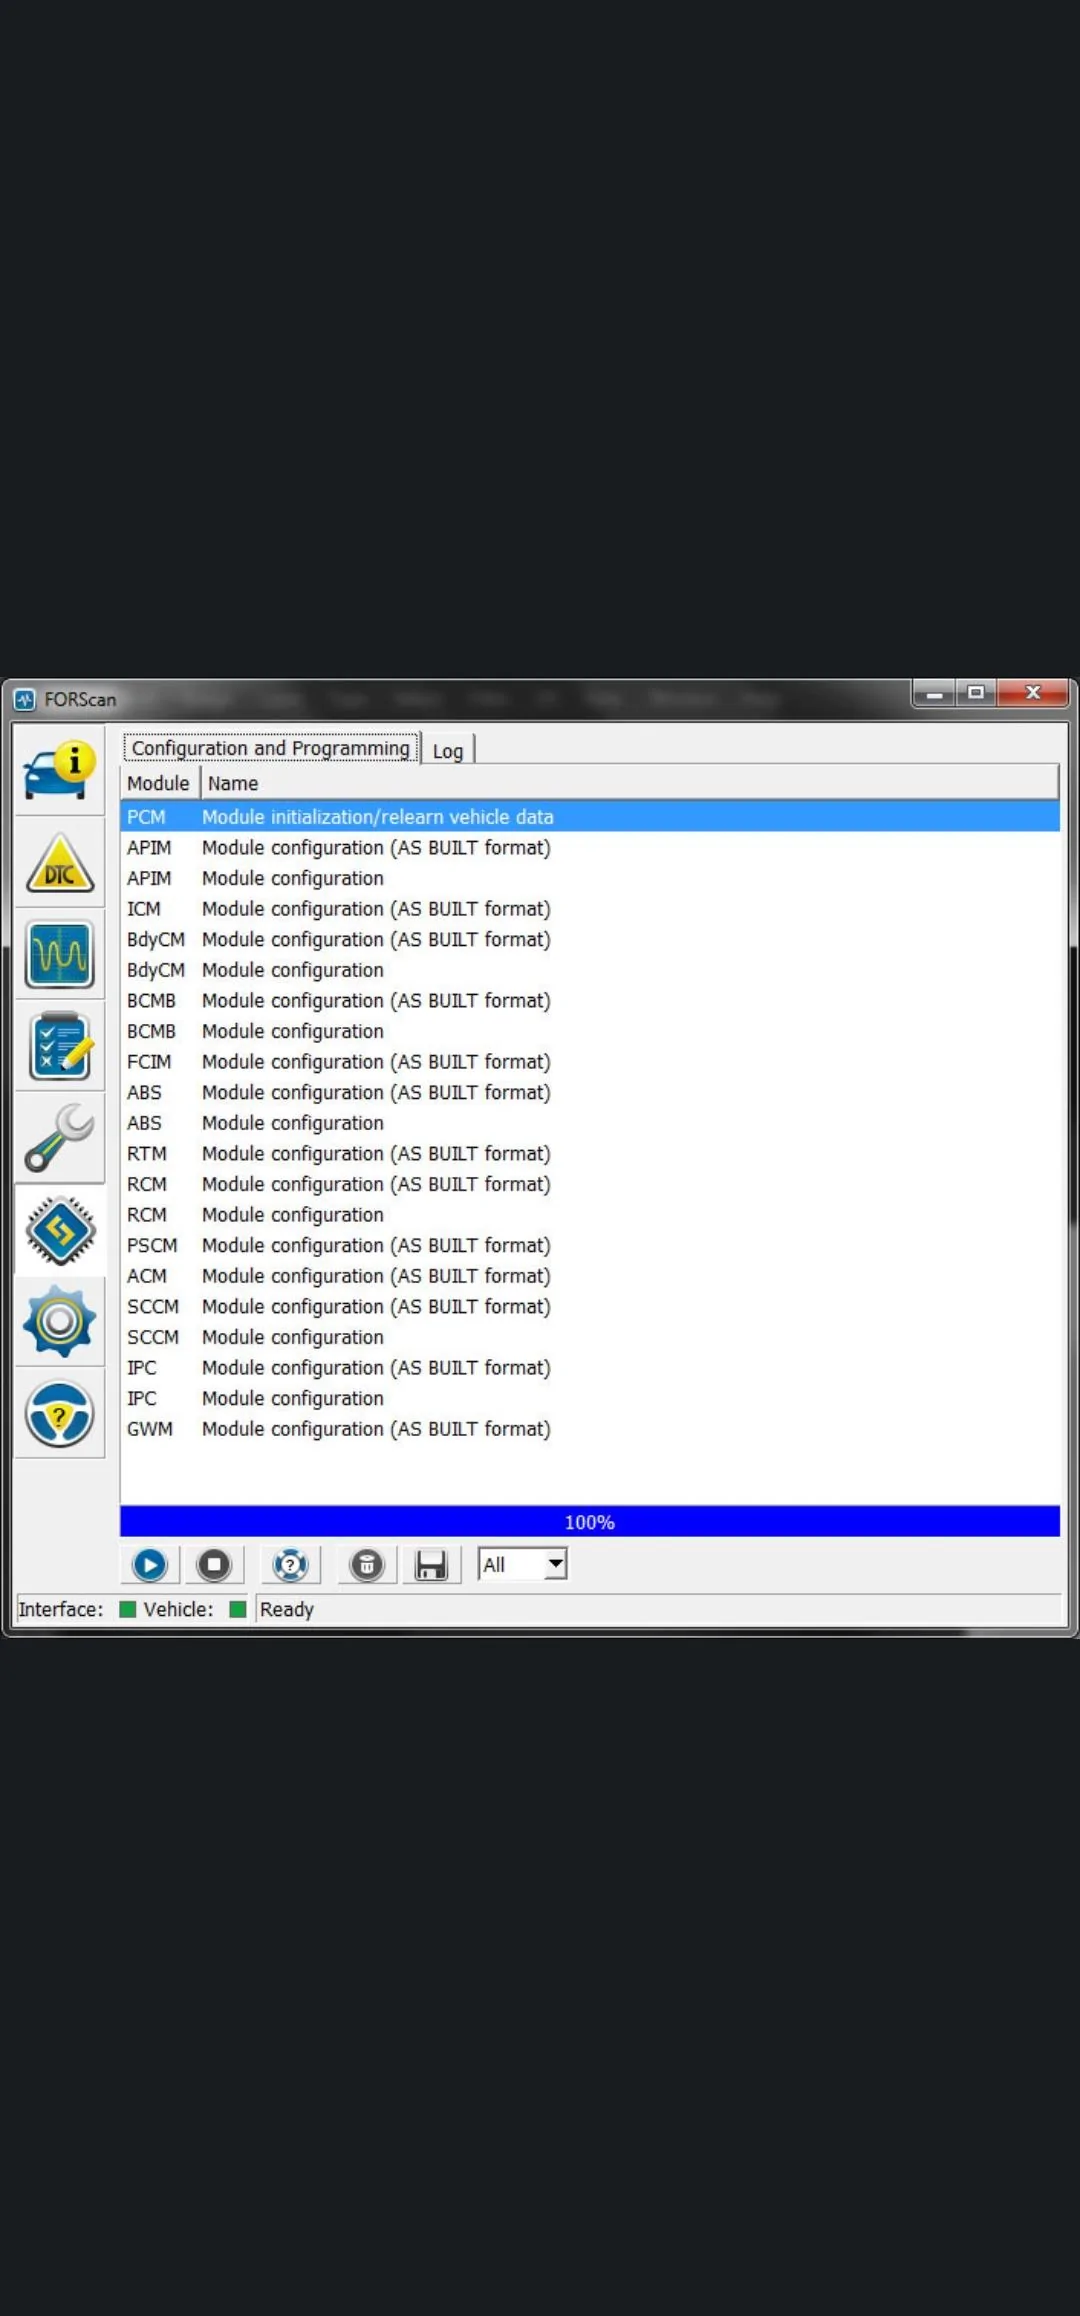This screenshot has height=2316, width=1080.
Task: Maximize the FORScan window
Action: pyautogui.click(x=976, y=693)
